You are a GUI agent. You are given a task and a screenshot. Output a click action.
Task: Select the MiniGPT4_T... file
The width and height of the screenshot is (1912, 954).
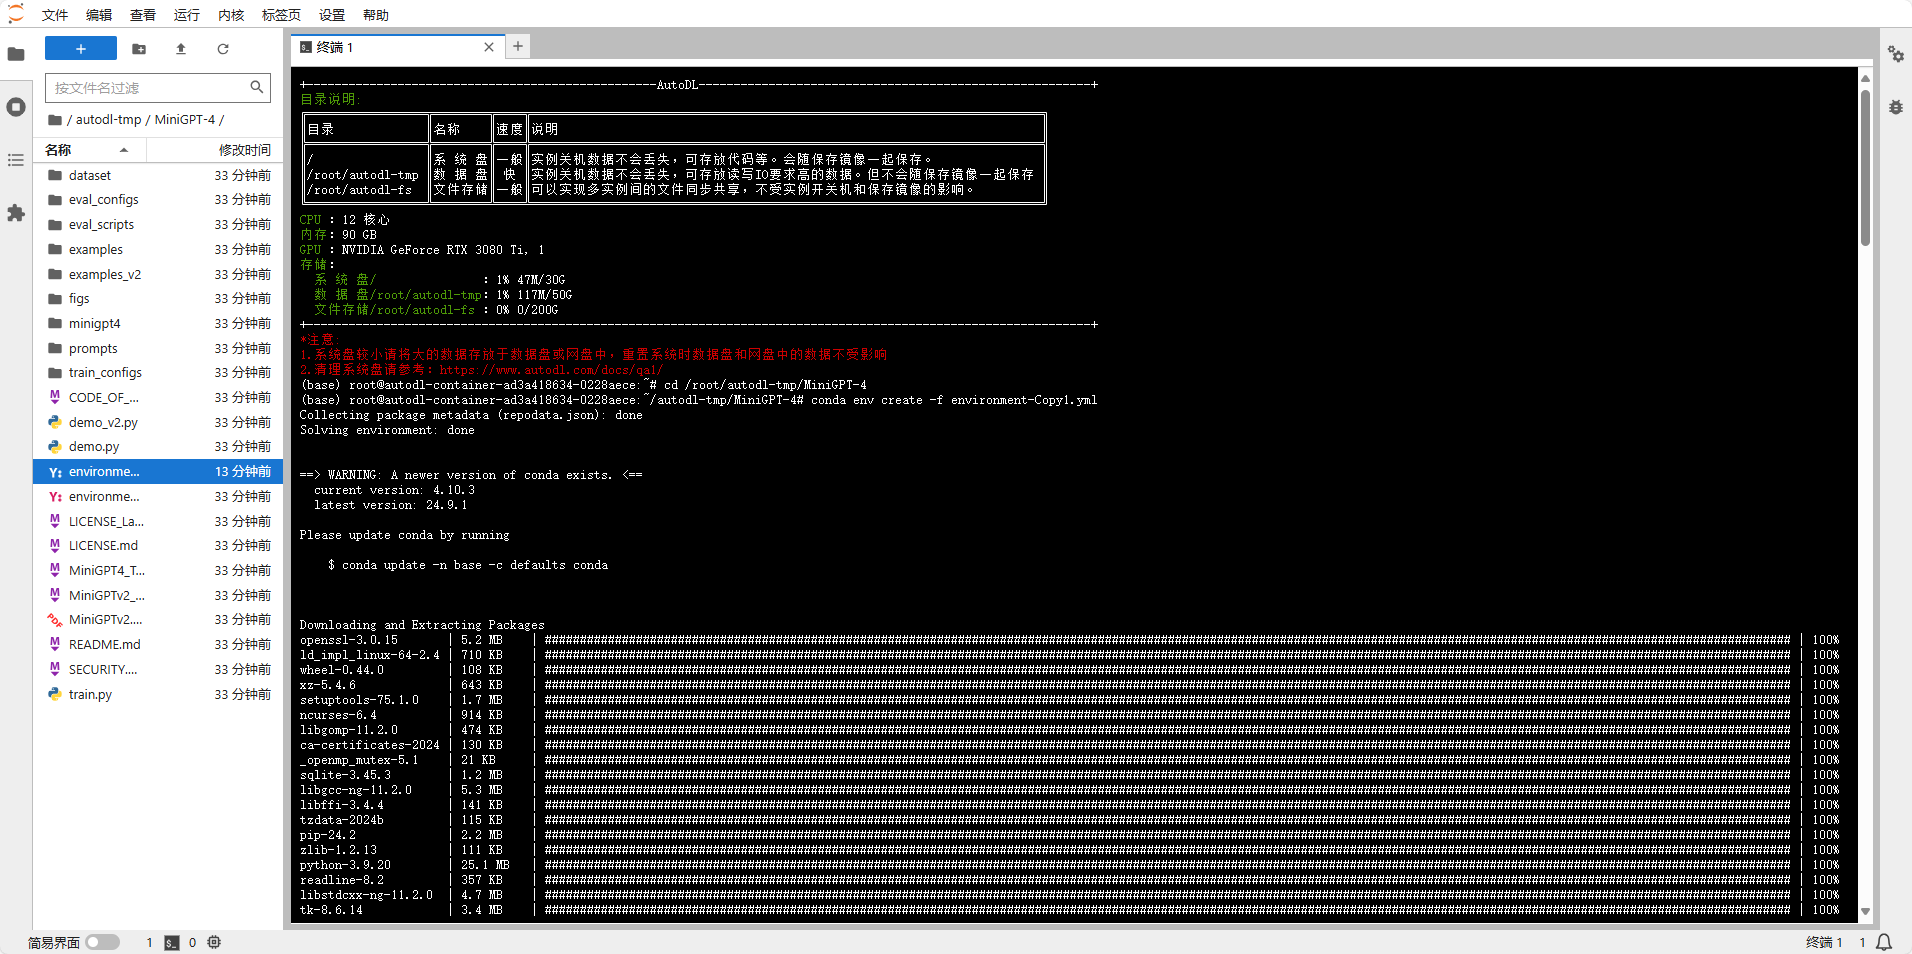[x=159, y=571]
